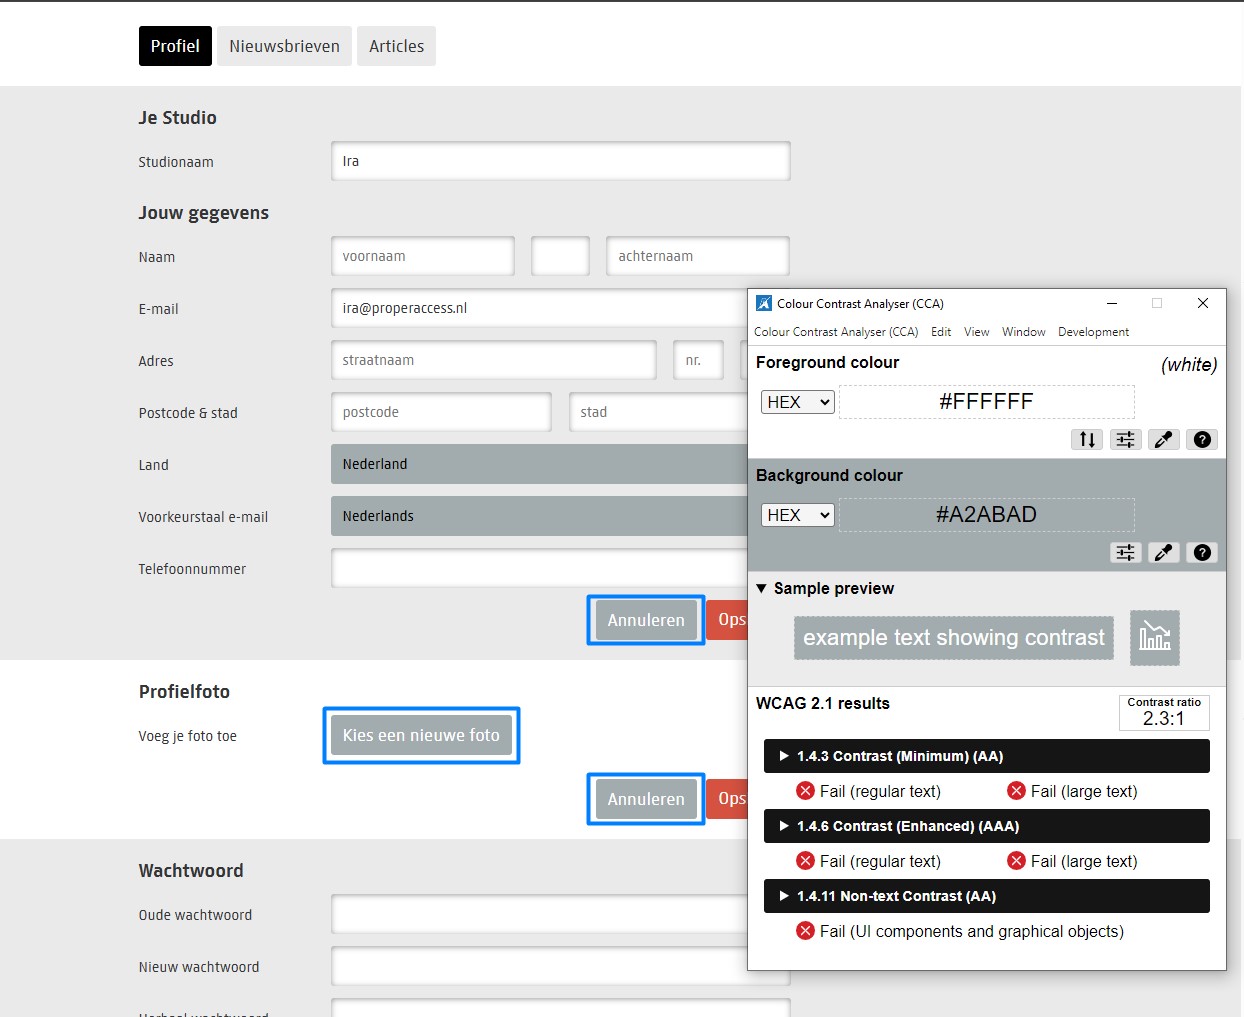Pick background colour with eyedropper
Viewport: 1244px width, 1017px height.
click(x=1164, y=552)
